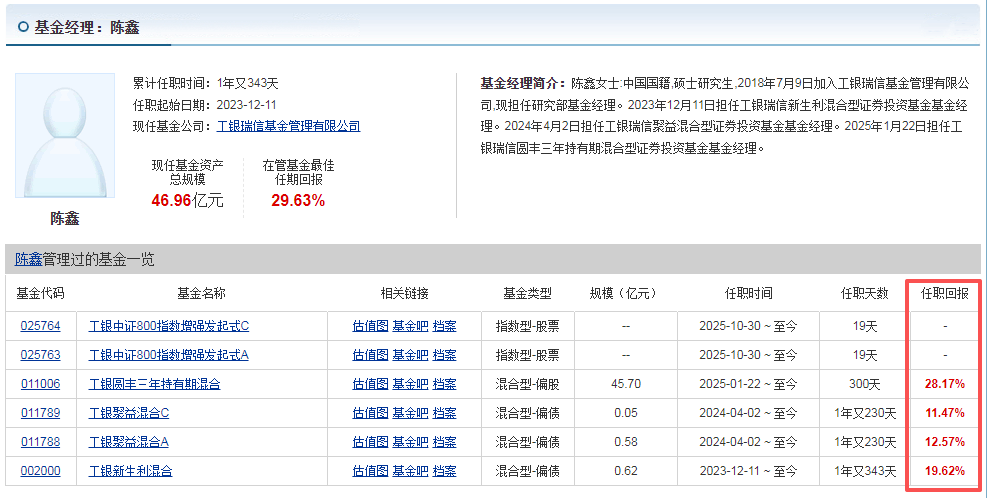This screenshot has height=498, width=987.
Task: Click the 12.57% tenure return value
Action: pyautogui.click(x=944, y=442)
